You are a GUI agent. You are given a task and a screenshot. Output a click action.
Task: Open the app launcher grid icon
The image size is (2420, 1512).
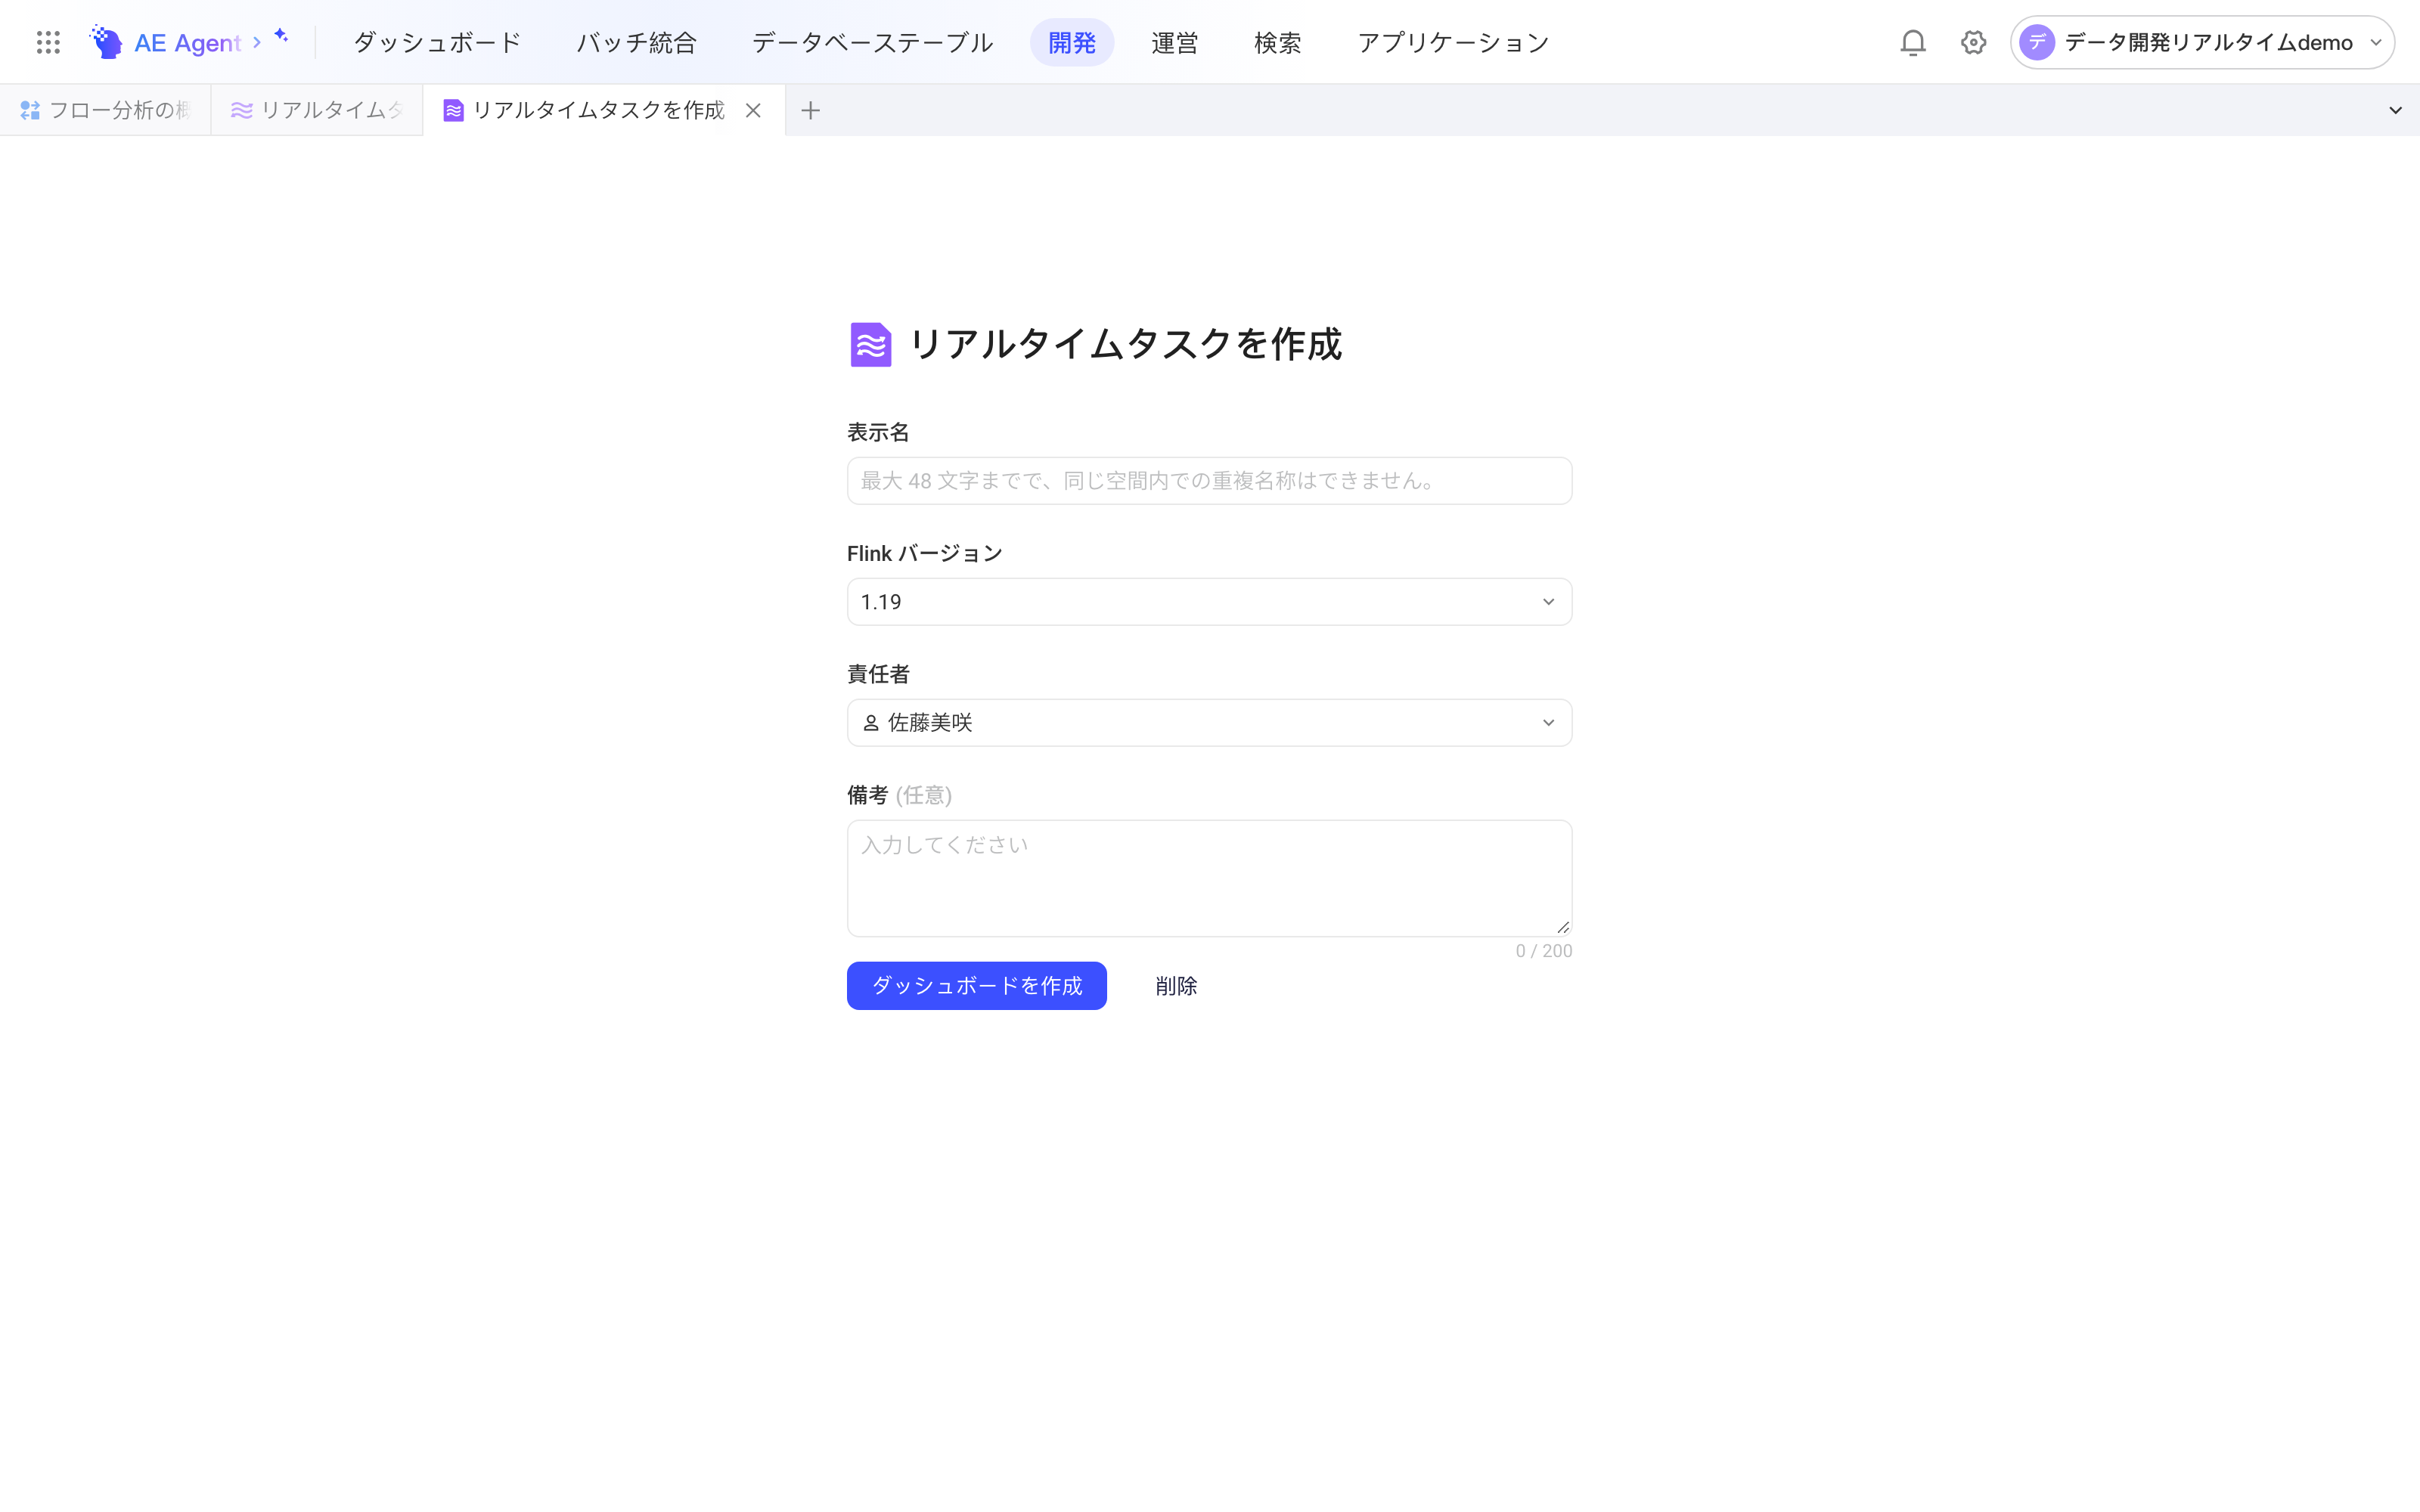point(48,42)
